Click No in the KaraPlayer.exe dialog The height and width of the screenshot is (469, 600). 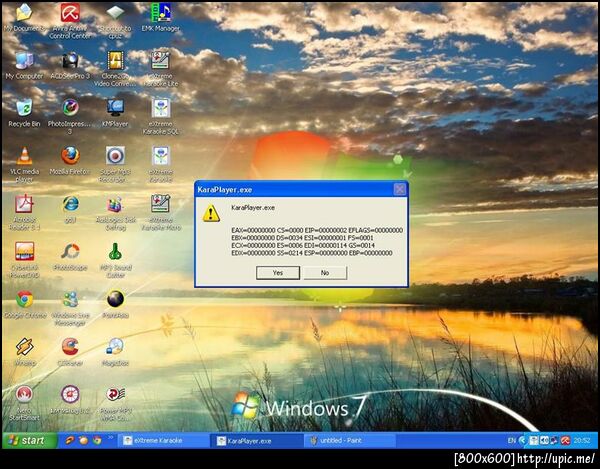coord(325,273)
